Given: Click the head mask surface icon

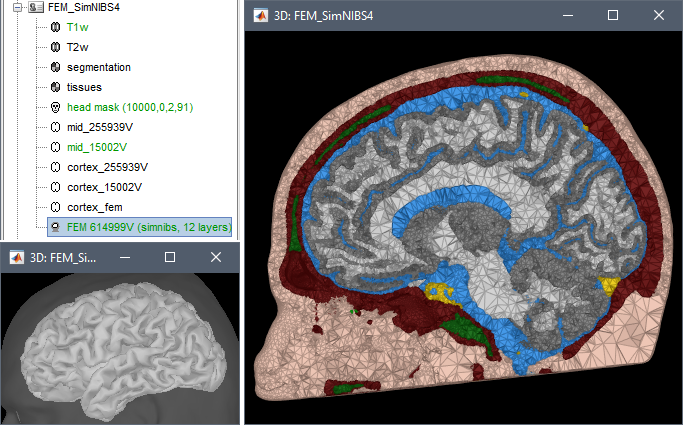Looking at the screenshot, I should coord(54,107).
